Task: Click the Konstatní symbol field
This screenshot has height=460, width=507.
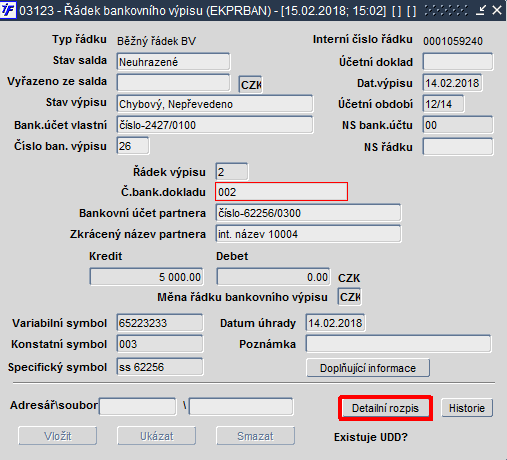Action: pos(160,344)
